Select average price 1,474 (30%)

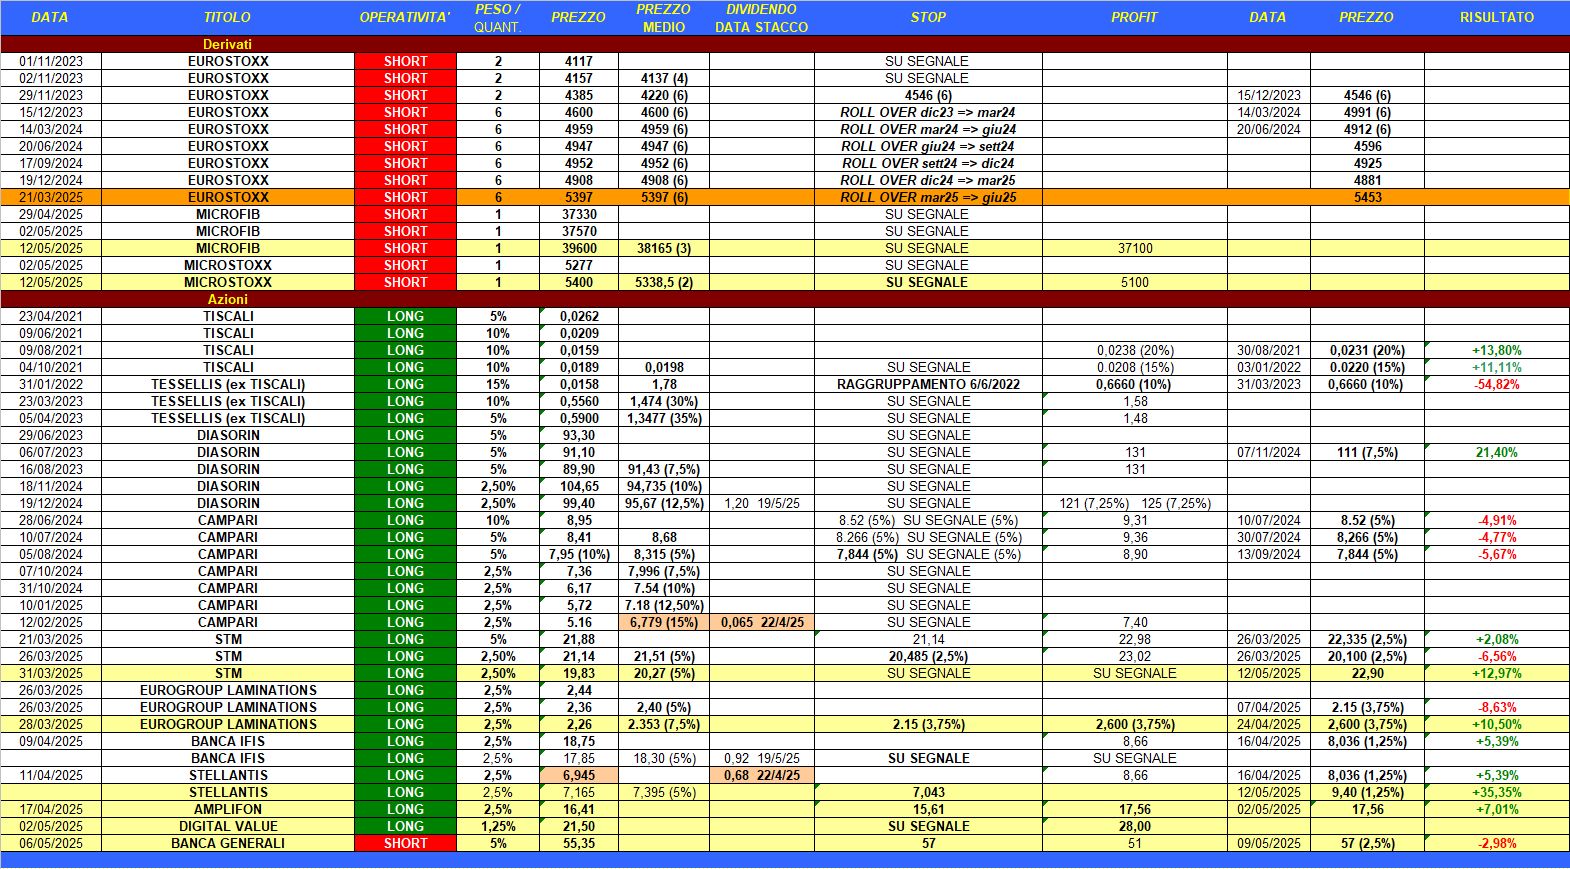664,401
